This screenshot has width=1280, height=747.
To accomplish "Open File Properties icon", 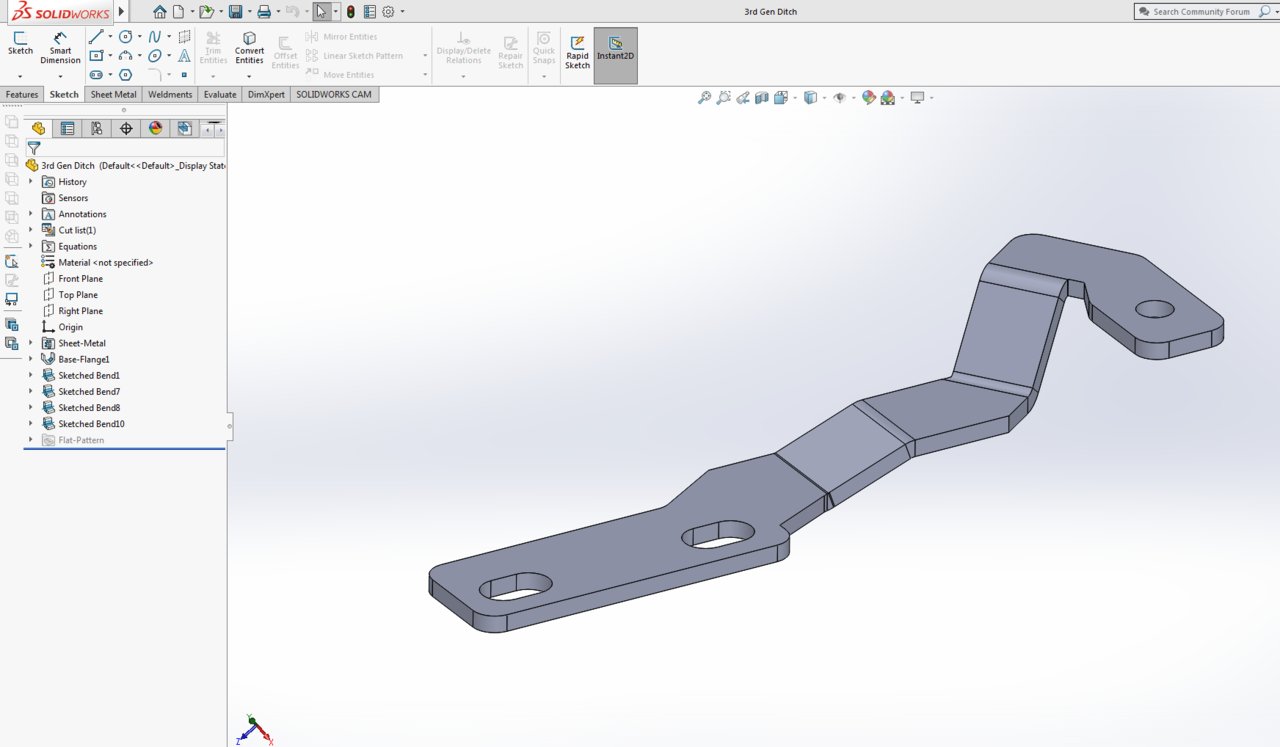I will pos(370,12).
